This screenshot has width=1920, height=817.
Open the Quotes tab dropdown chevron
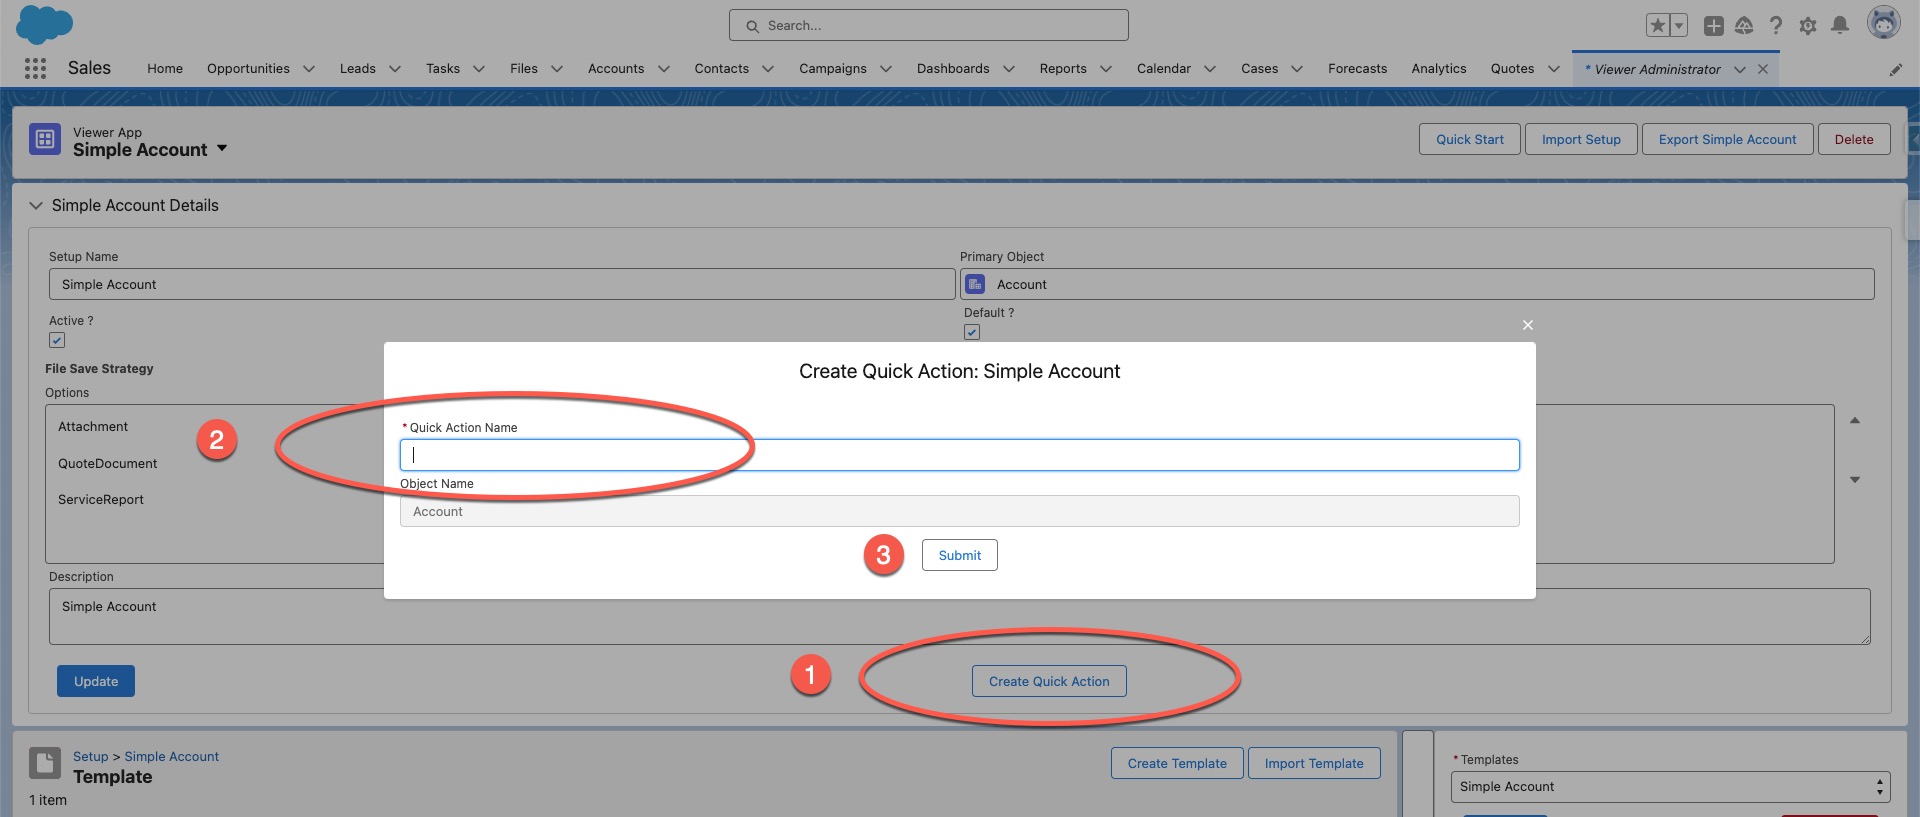[1554, 69]
